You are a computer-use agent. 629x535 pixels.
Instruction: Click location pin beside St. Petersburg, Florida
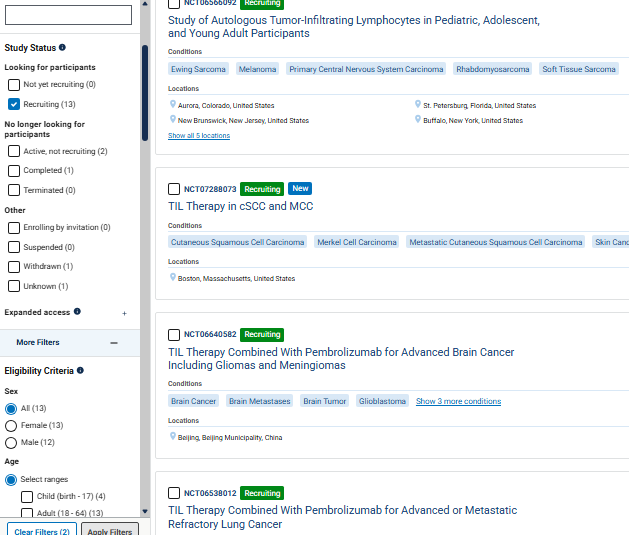(418, 104)
